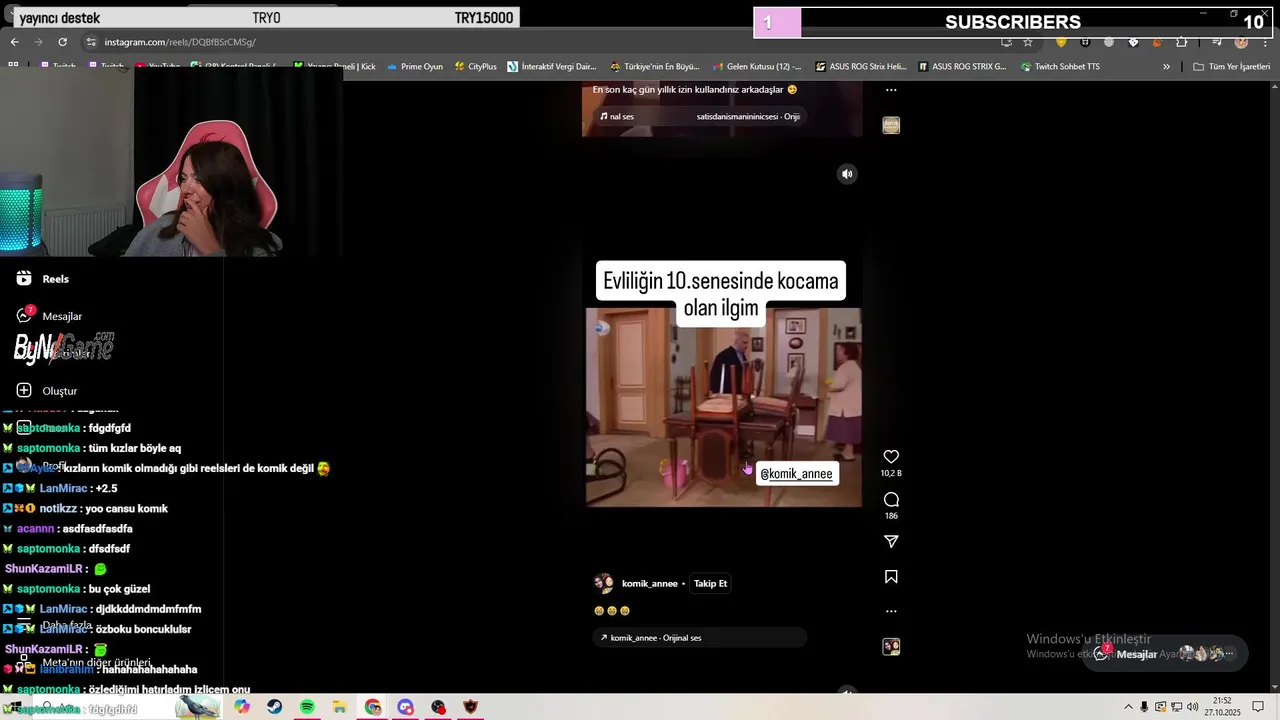Screen dimensions: 1280x720
Task: Click the komik_annee profile picture
Action: [604, 584]
